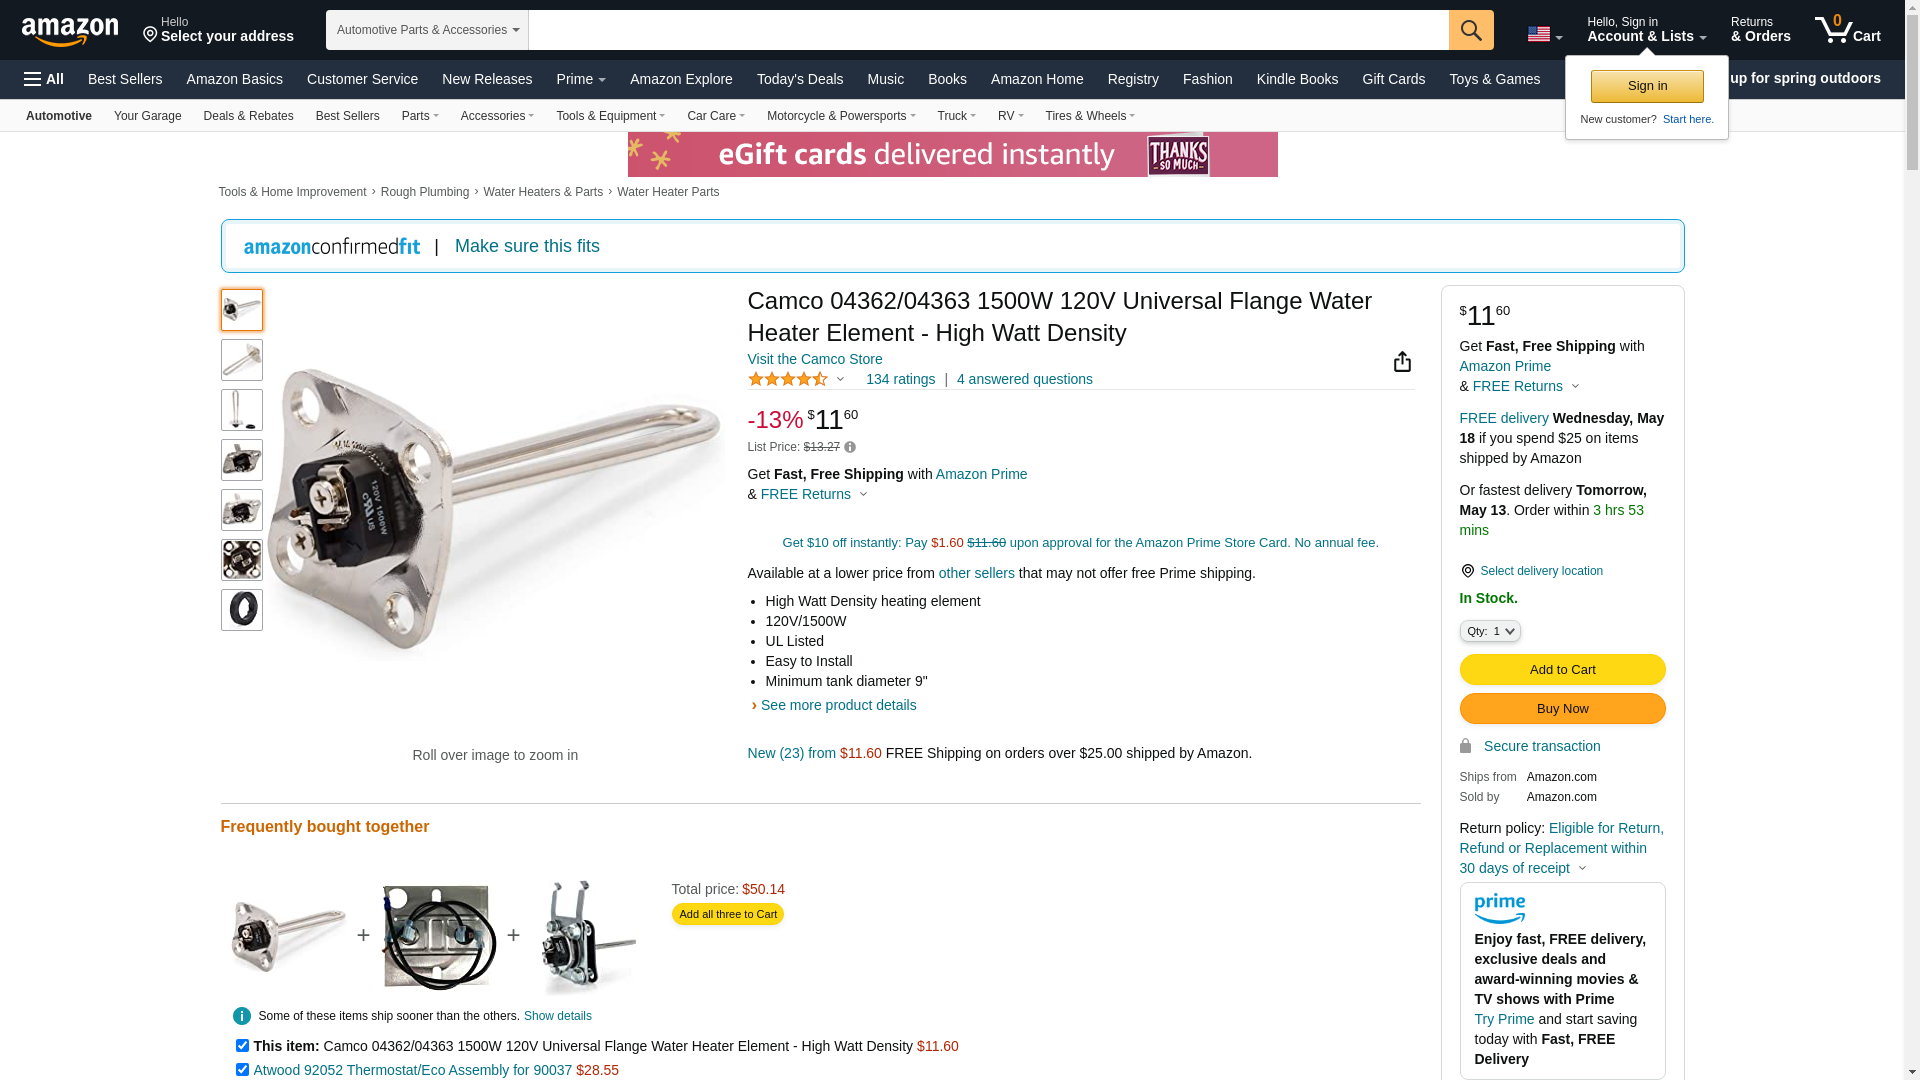
Task: Open the Your Garage tab
Action: (148, 116)
